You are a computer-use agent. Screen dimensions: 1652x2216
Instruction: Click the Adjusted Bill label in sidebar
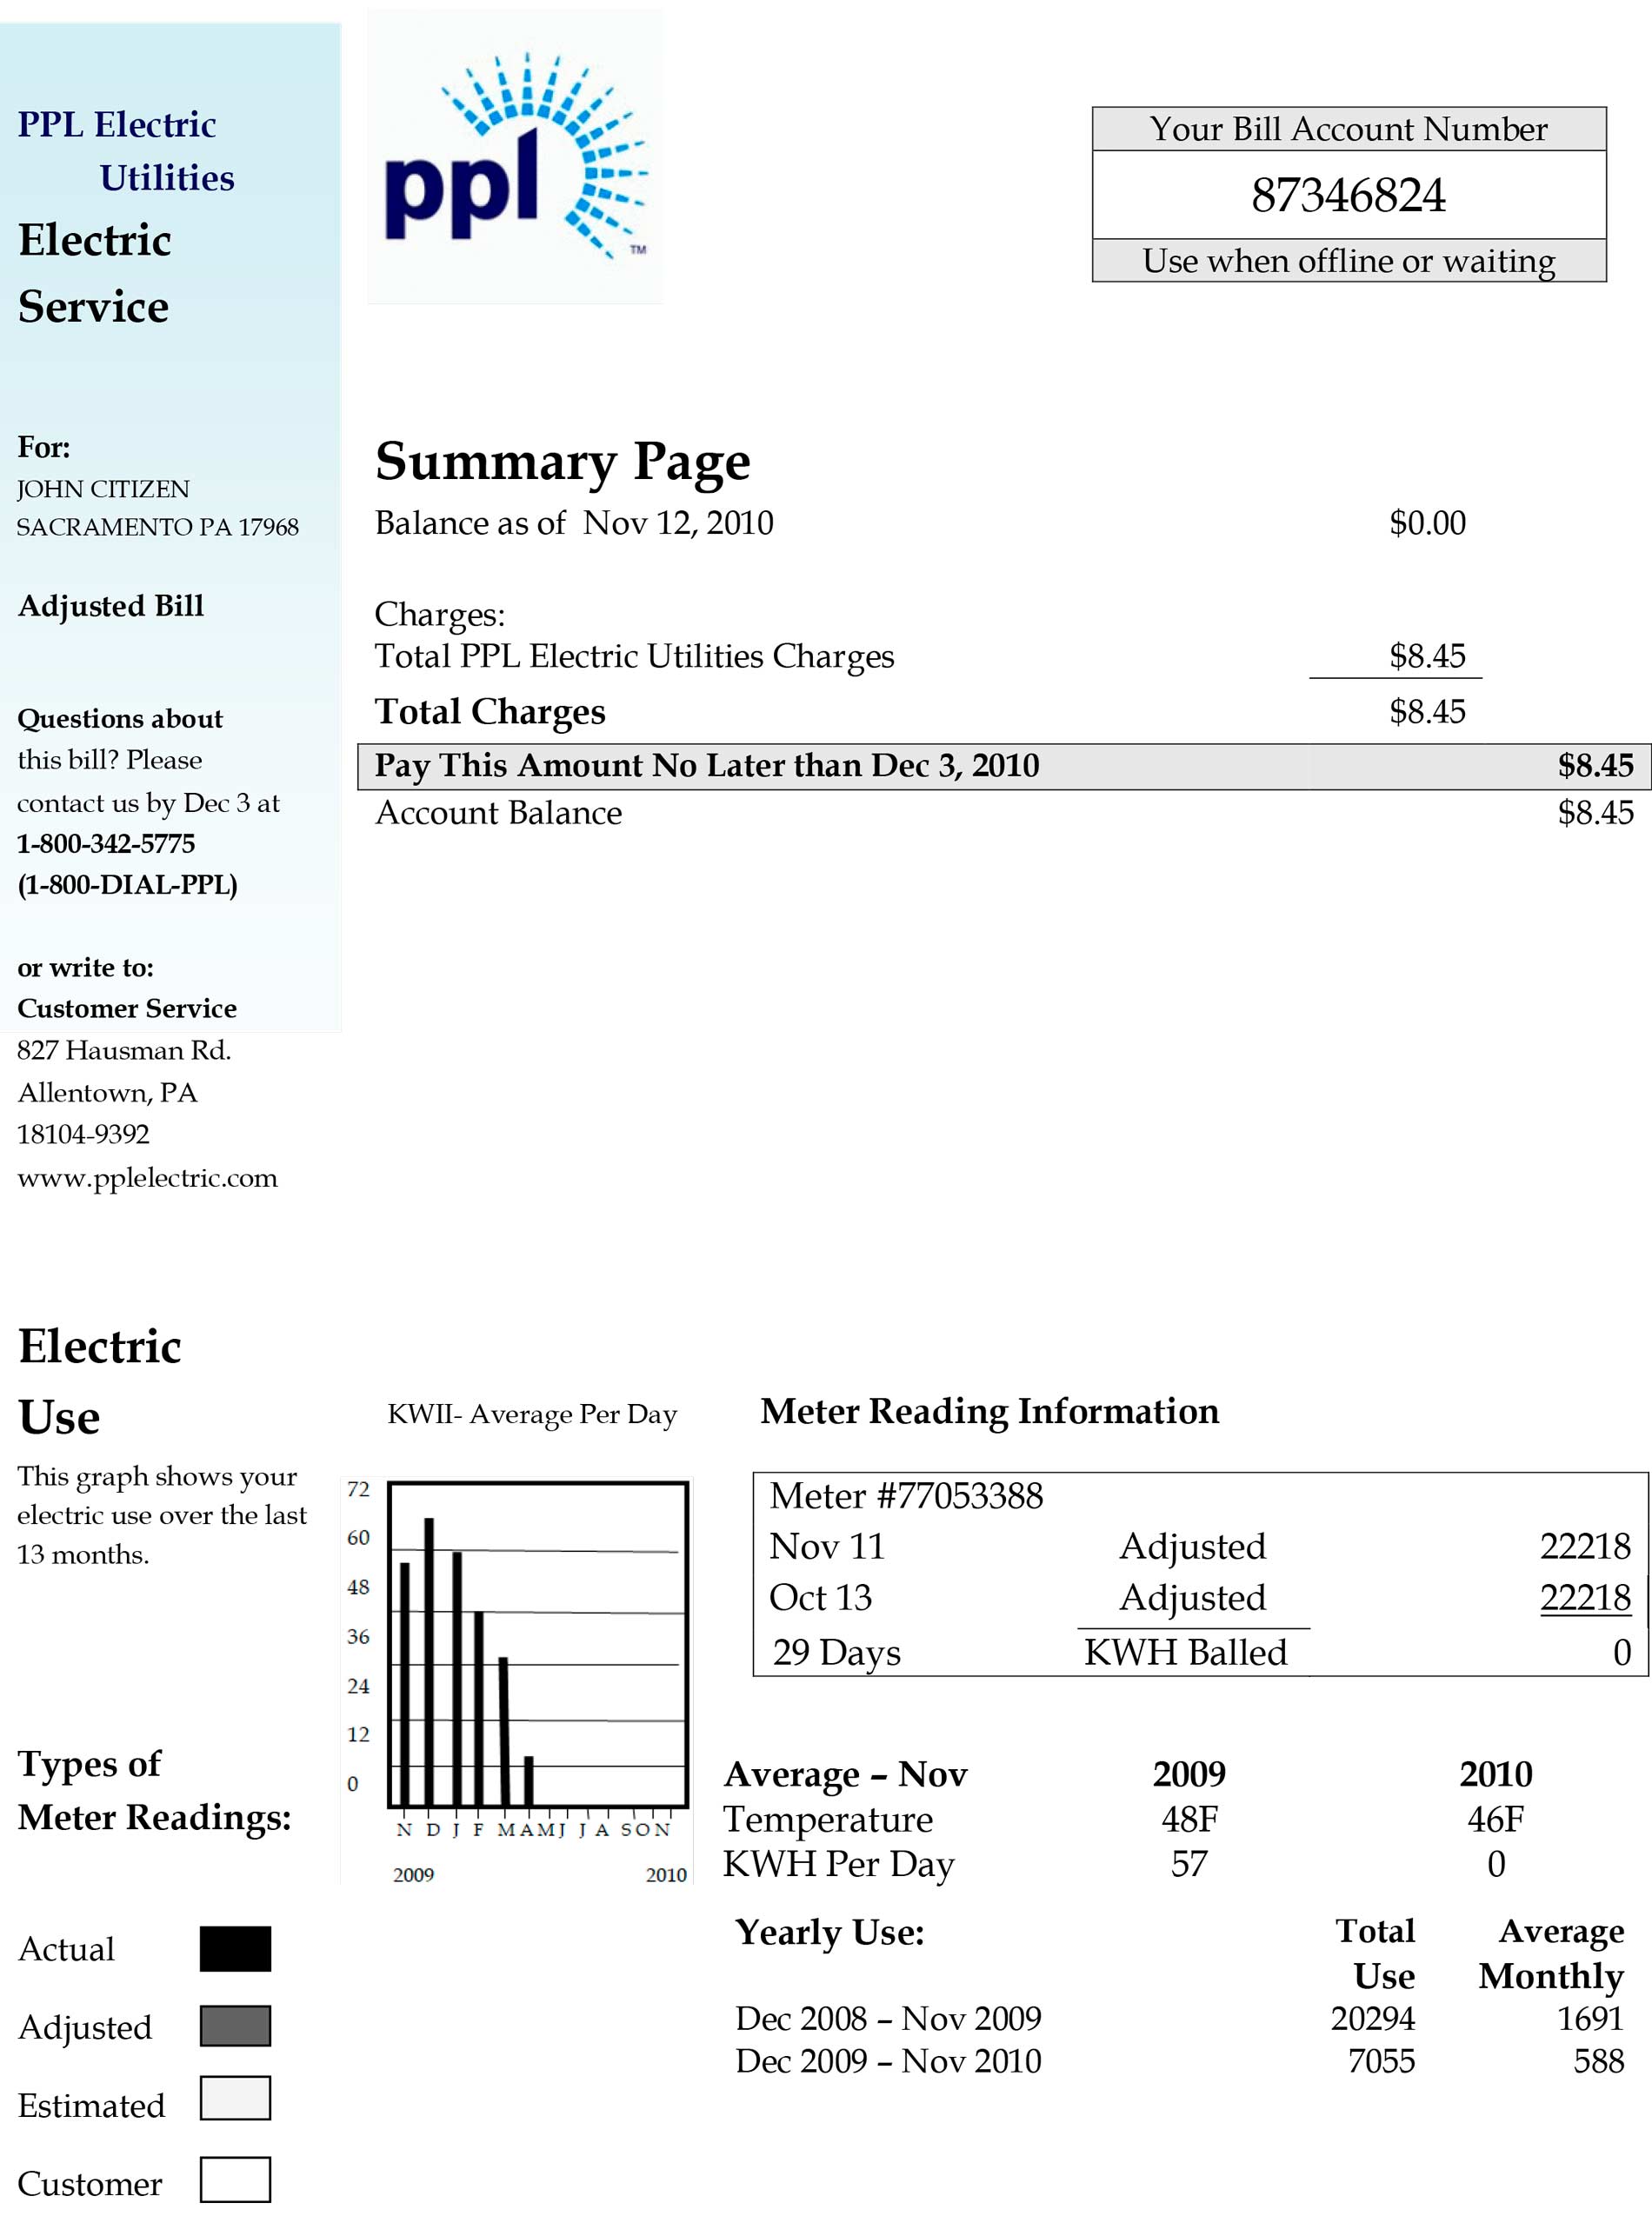(111, 606)
